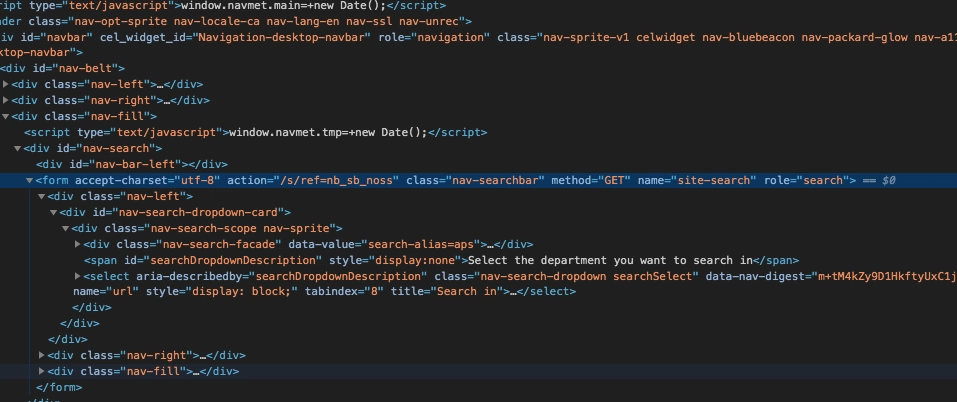Screen dimensions: 957x402
Task: Collapse the selected form element arrow
Action: click(x=29, y=180)
